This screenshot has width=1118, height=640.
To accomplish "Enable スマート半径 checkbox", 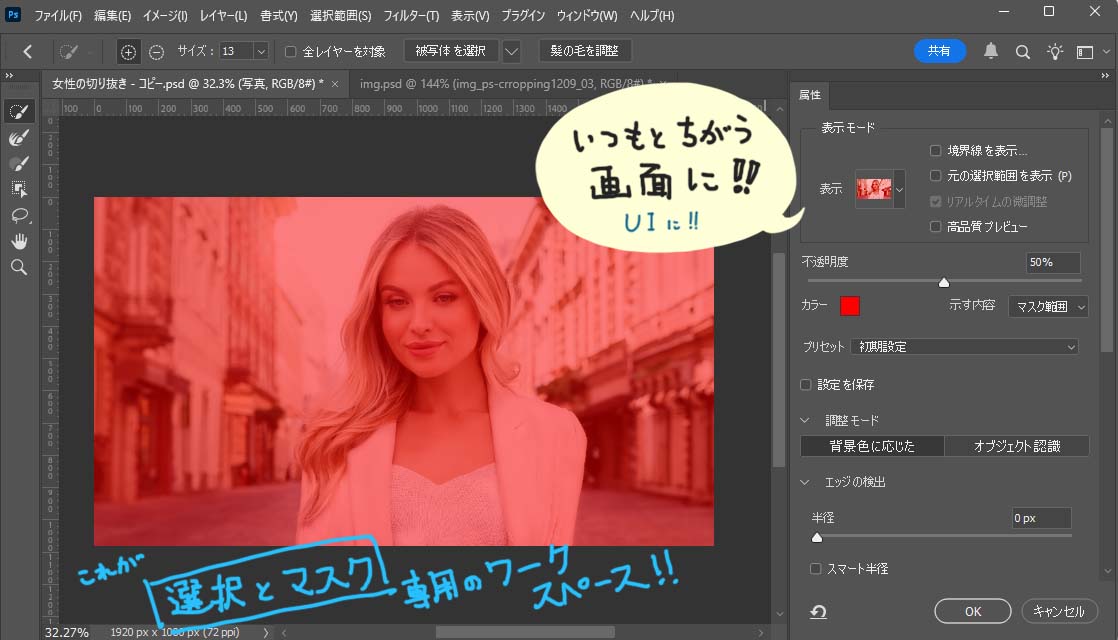I will click(x=816, y=569).
